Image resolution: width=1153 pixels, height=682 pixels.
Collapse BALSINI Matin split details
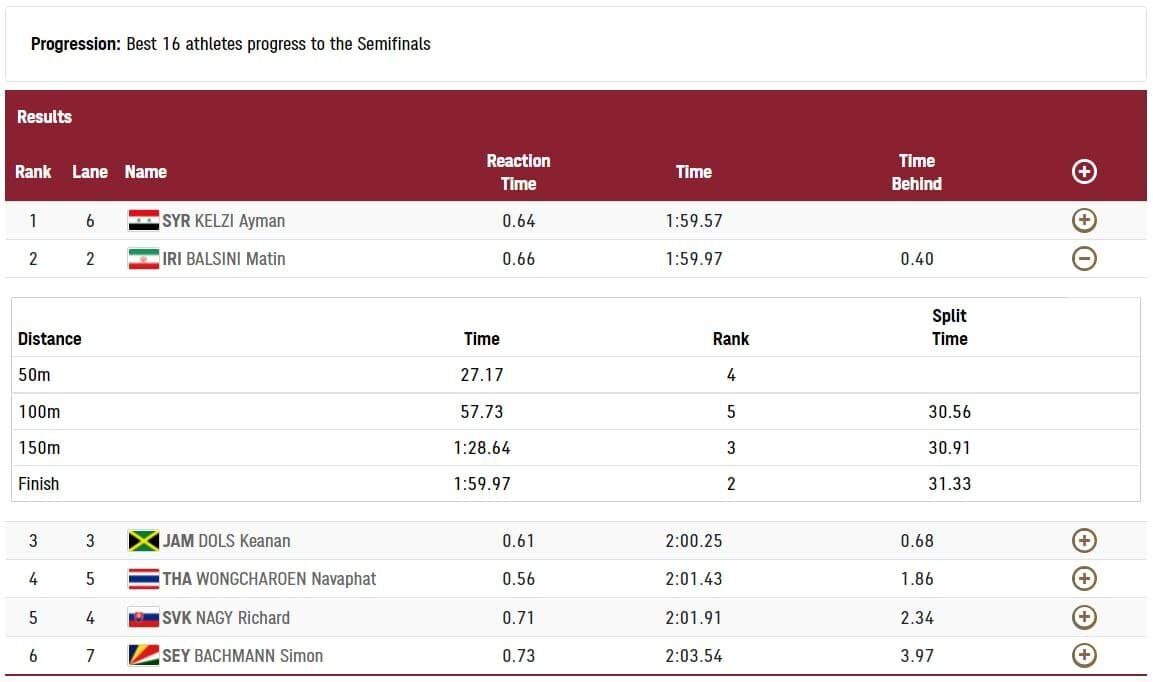coord(1084,258)
